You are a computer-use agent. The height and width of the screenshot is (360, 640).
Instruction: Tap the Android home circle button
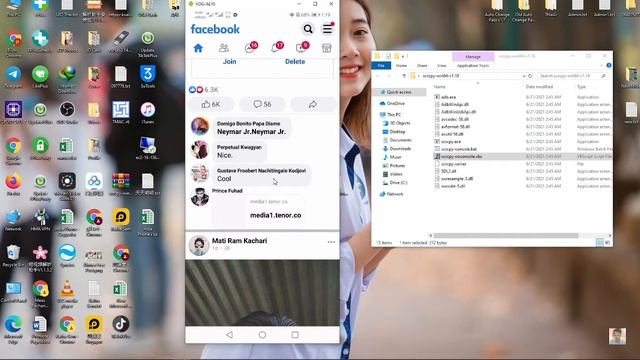click(x=262, y=335)
